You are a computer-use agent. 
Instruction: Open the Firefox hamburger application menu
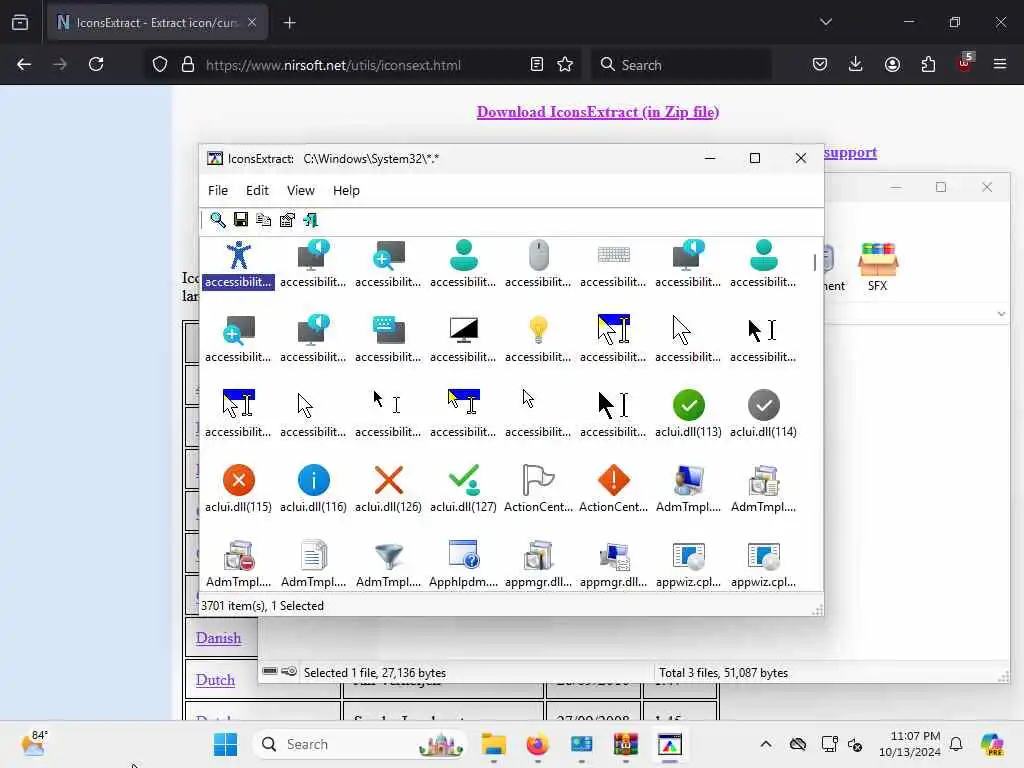(x=1000, y=64)
